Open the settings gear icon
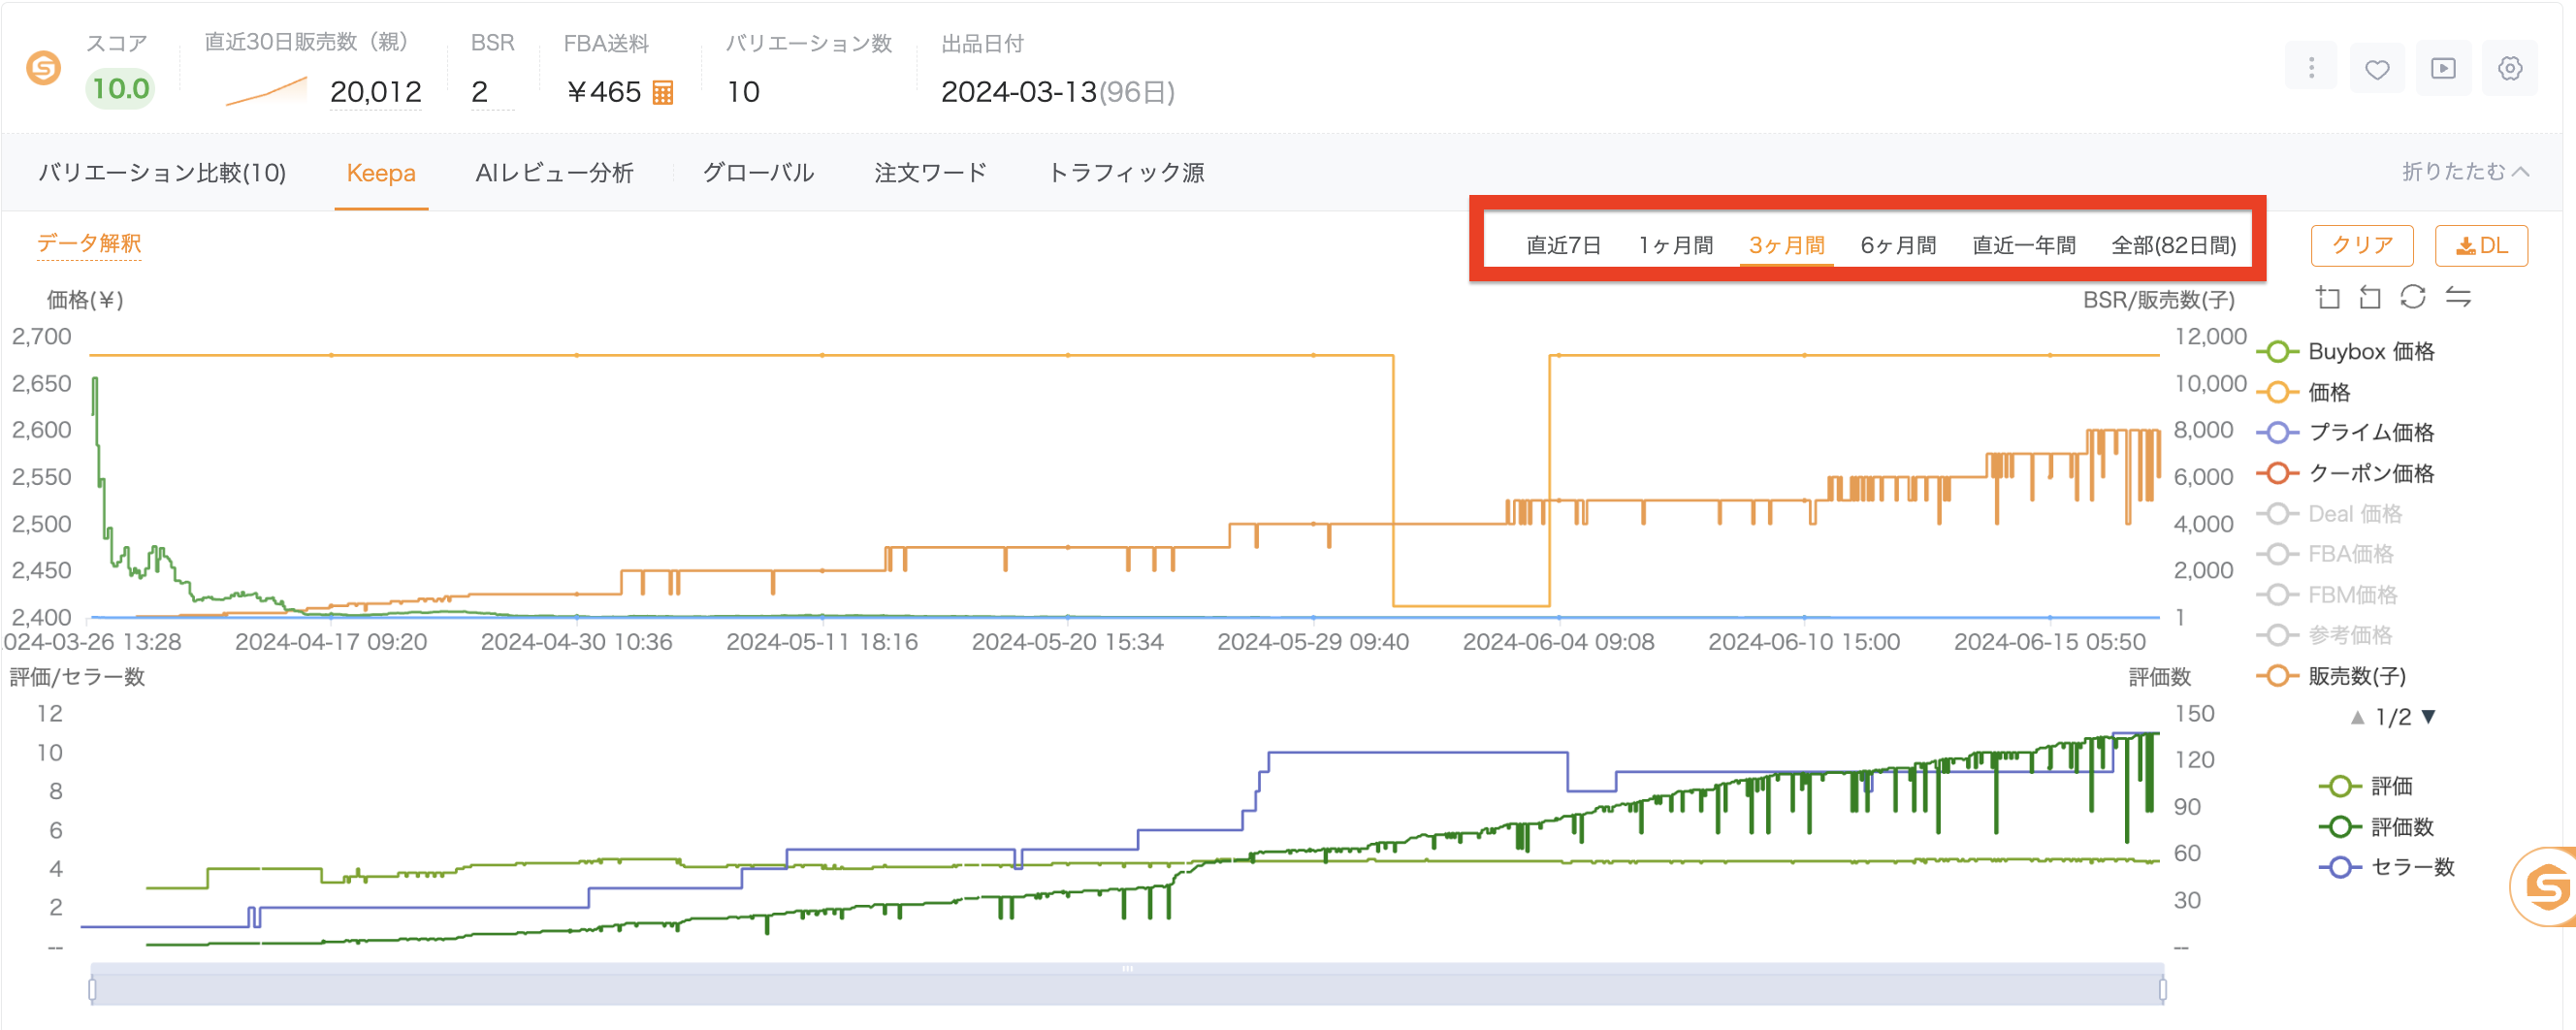The height and width of the screenshot is (1030, 2576). click(2510, 68)
